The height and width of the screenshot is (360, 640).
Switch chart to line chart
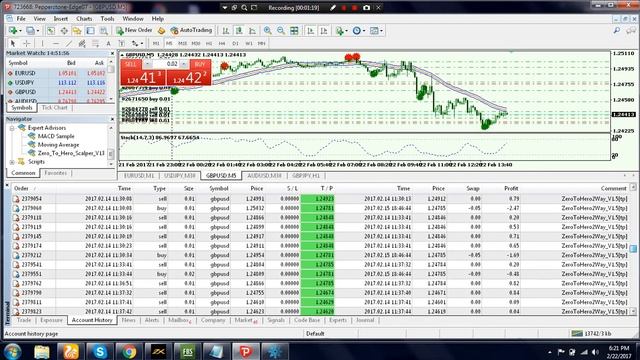tap(253, 31)
